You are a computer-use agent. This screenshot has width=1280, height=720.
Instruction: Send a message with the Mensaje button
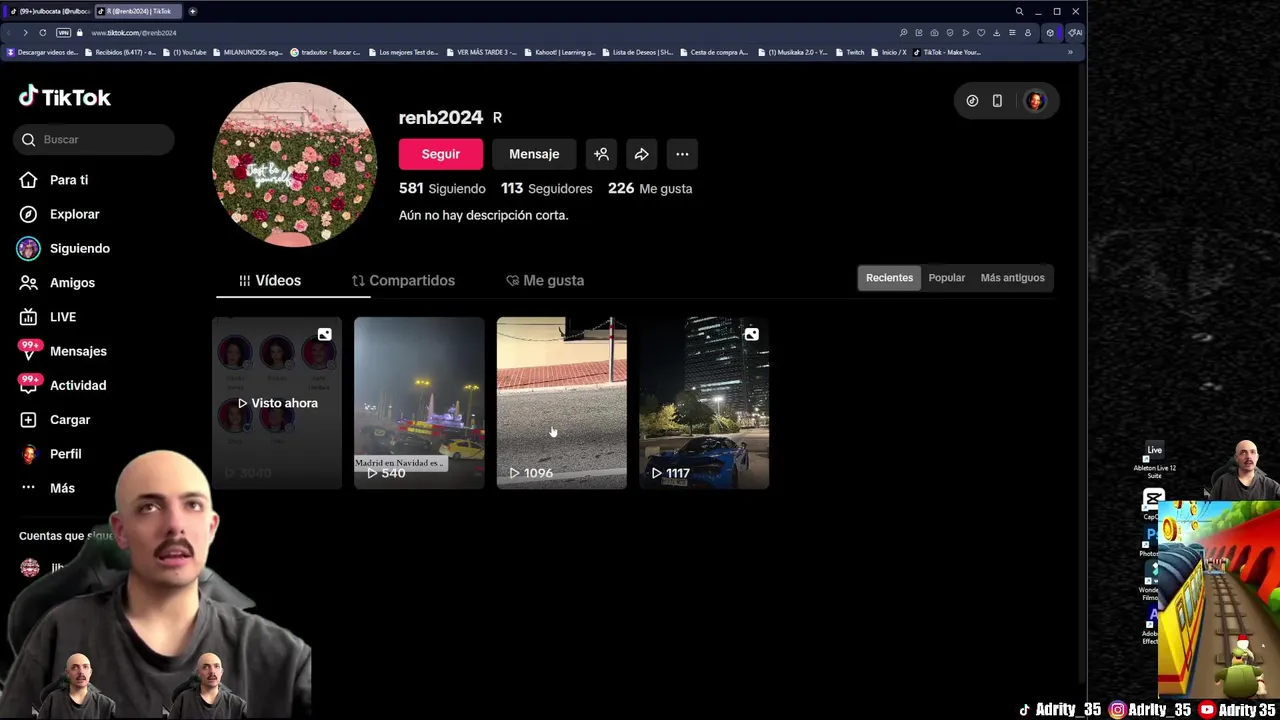(x=534, y=154)
